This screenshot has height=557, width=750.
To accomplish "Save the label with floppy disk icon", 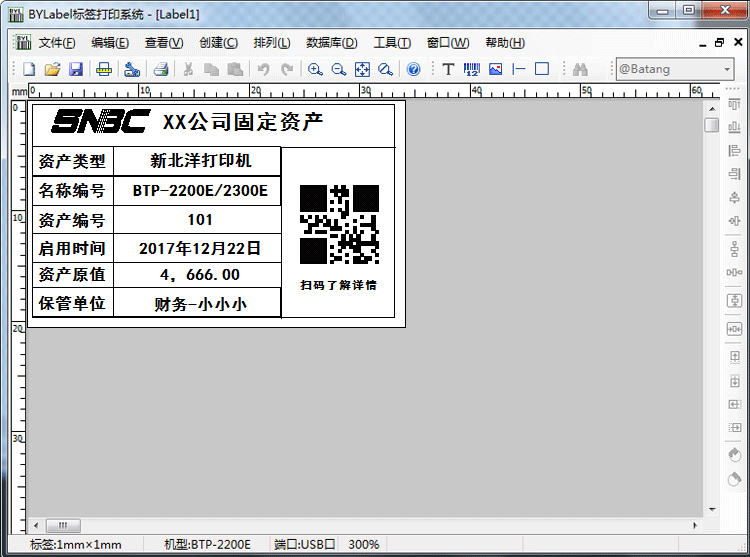I will pyautogui.click(x=76, y=69).
